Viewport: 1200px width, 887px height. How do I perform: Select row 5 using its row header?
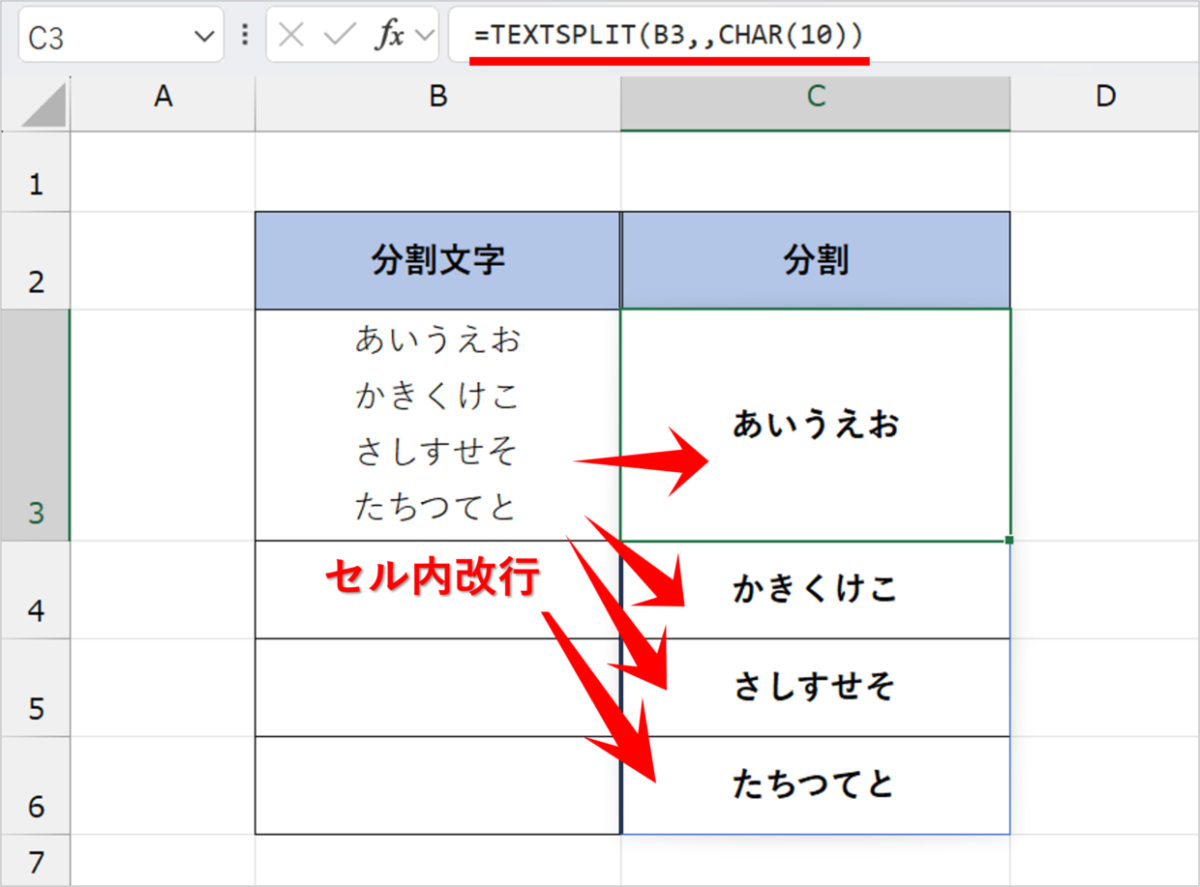coord(36,686)
